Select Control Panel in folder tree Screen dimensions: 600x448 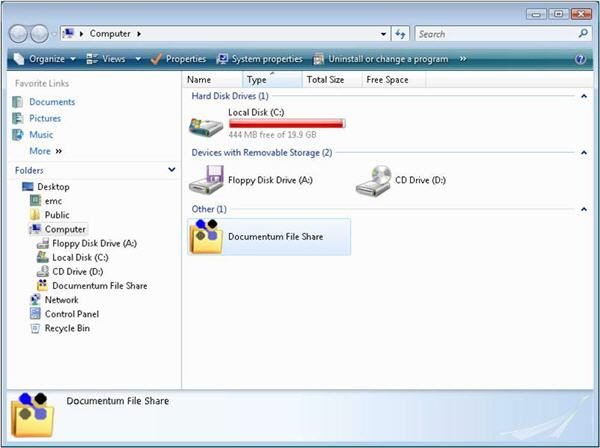[x=72, y=314]
